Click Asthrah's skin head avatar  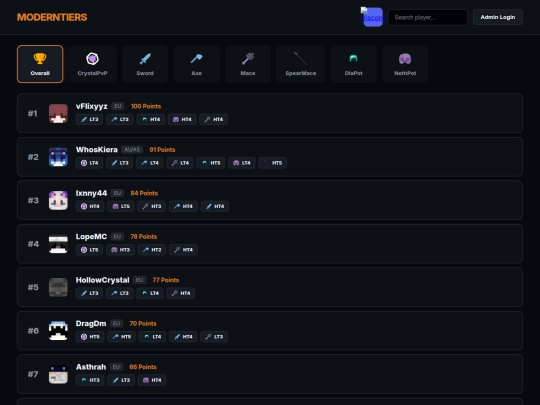pos(58,374)
